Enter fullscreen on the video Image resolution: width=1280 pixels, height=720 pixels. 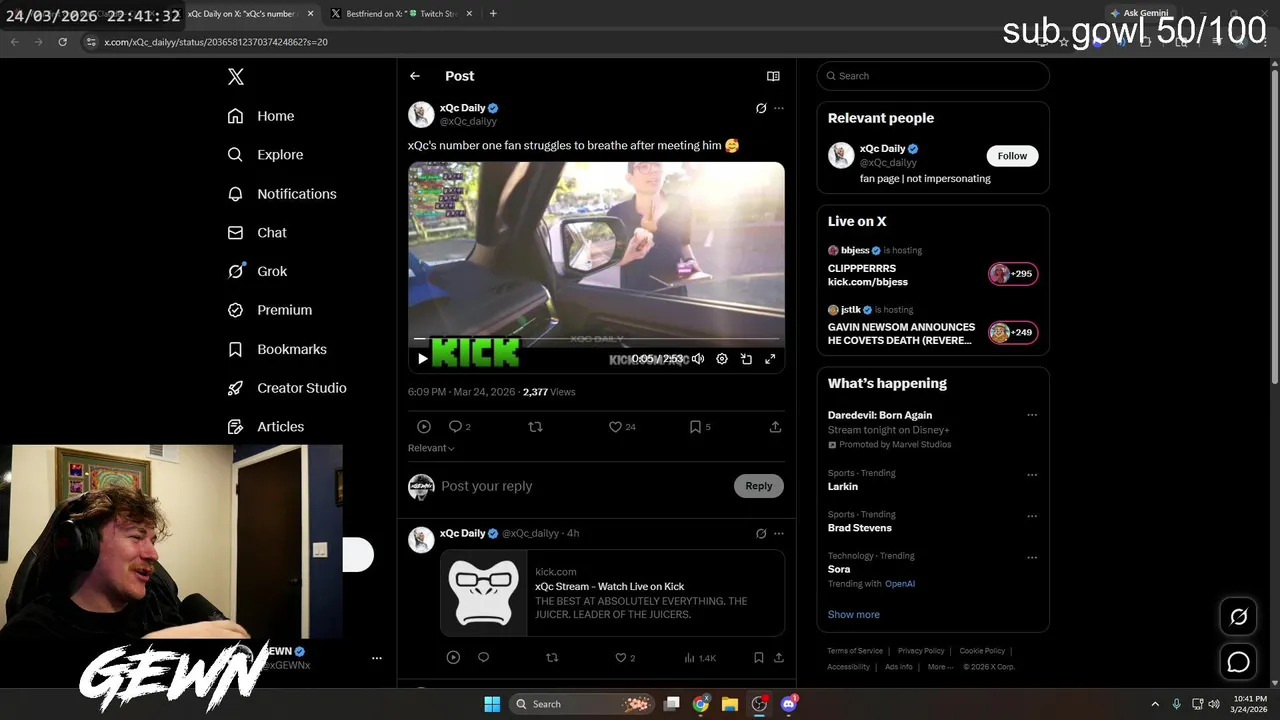[x=770, y=358]
